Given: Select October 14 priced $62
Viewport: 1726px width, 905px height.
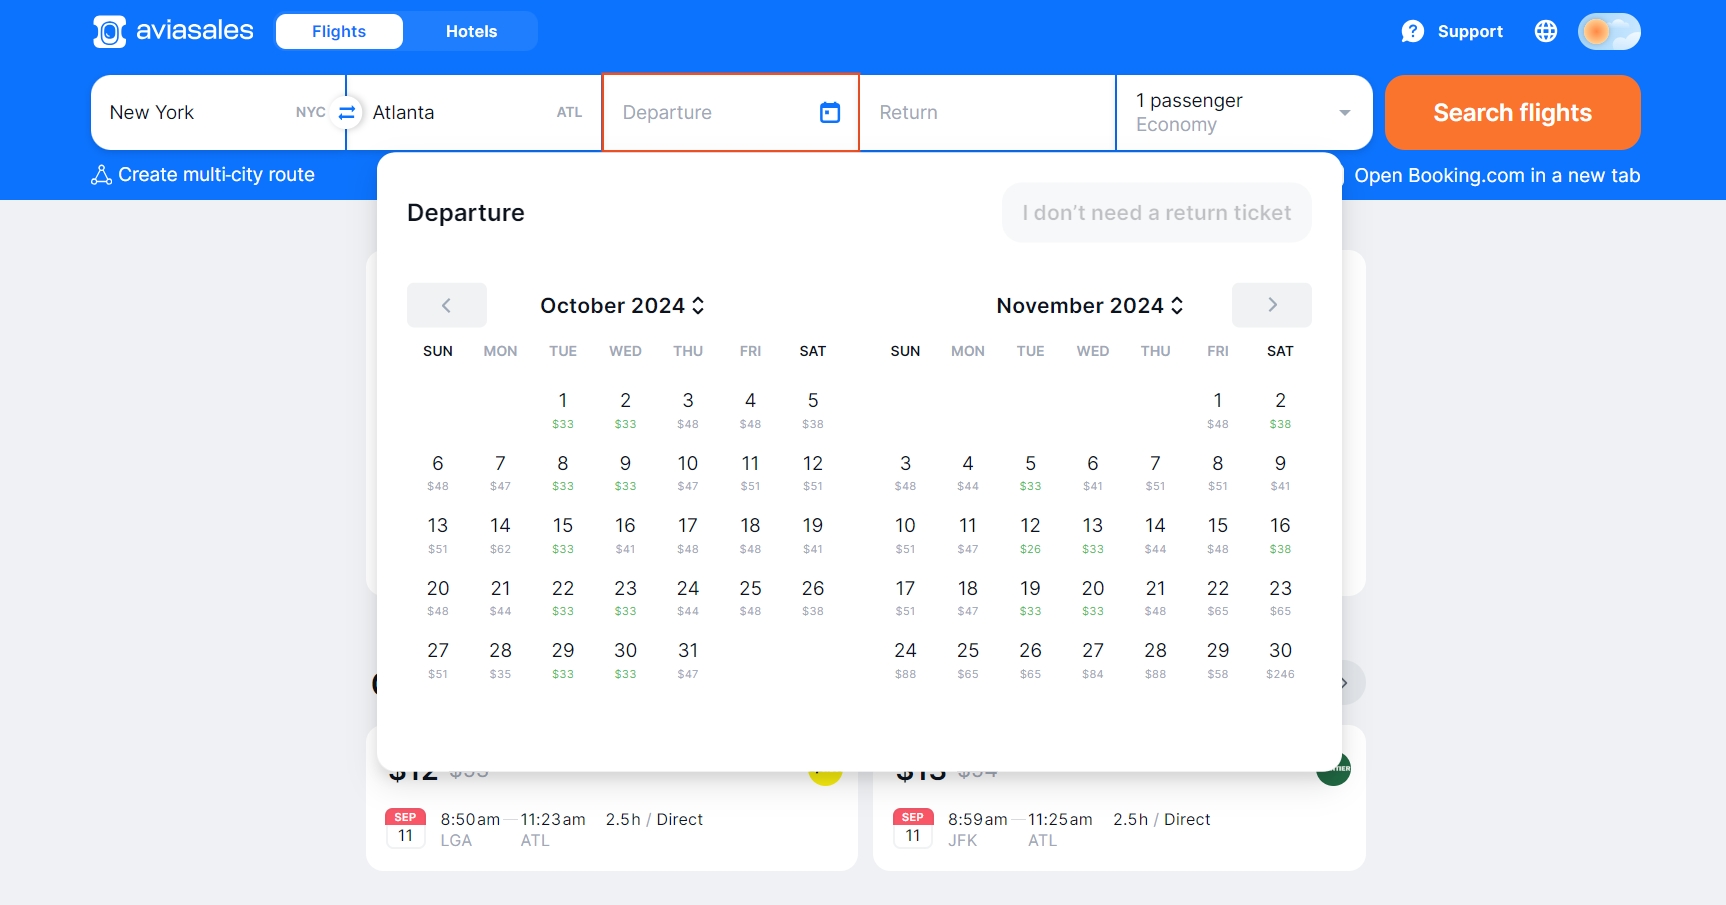Looking at the screenshot, I should [501, 535].
